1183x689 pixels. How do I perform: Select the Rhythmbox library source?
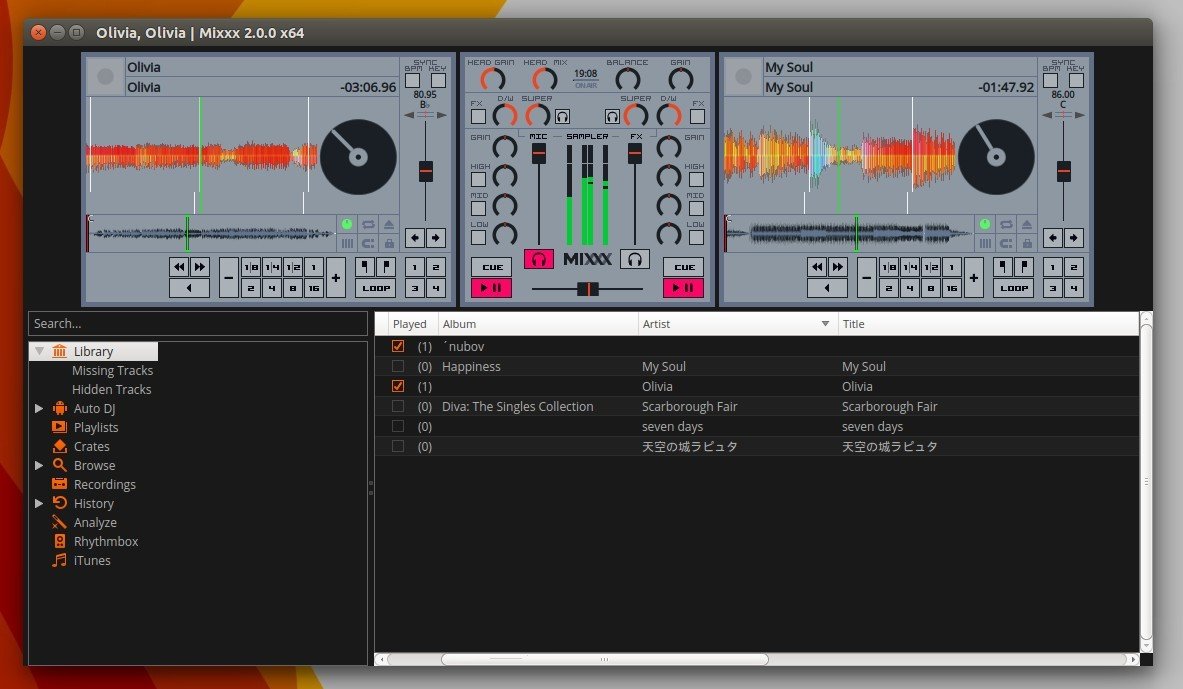(106, 541)
